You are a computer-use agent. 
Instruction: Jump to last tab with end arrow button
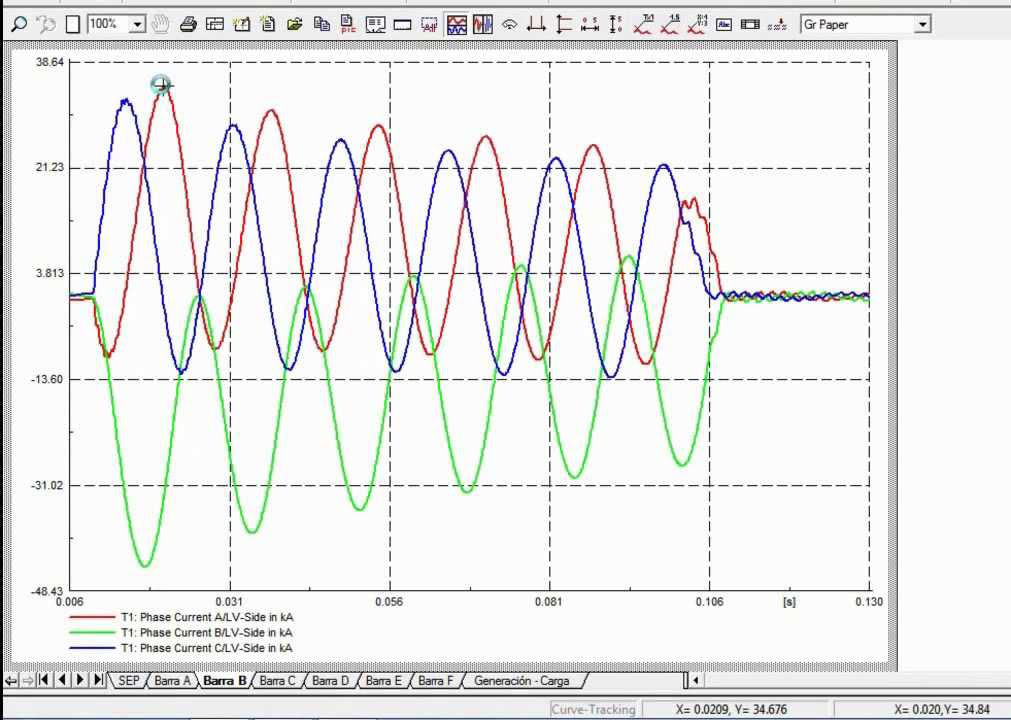click(97, 680)
